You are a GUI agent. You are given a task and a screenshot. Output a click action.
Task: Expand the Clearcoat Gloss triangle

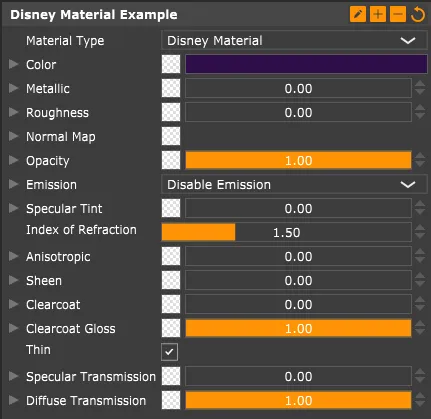(13, 328)
